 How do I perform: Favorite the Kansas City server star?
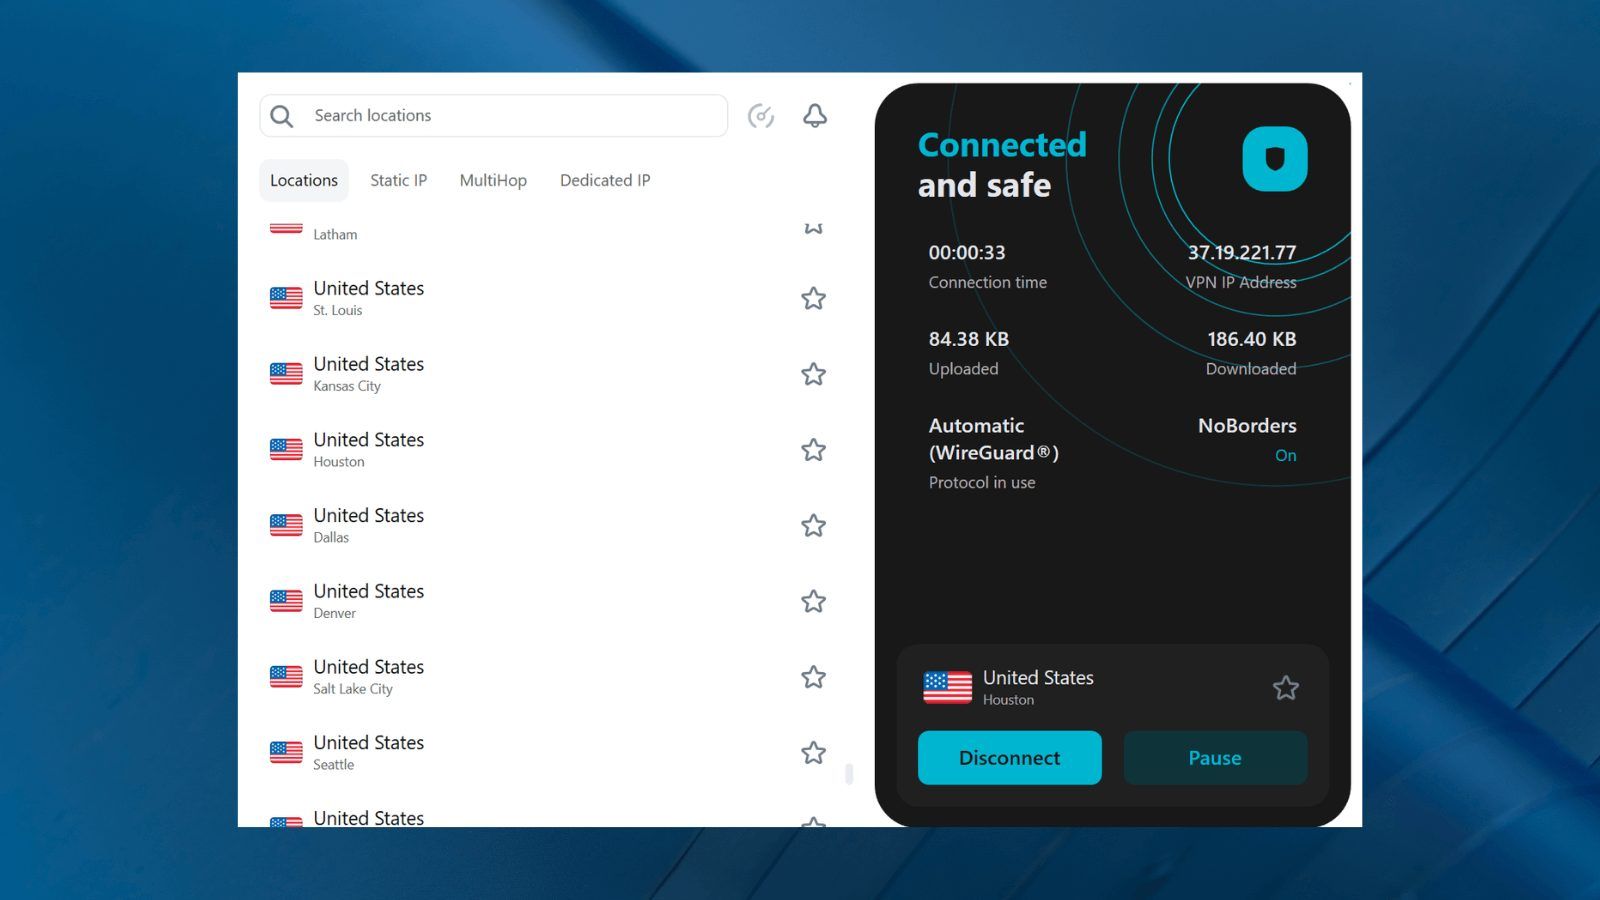click(x=814, y=374)
